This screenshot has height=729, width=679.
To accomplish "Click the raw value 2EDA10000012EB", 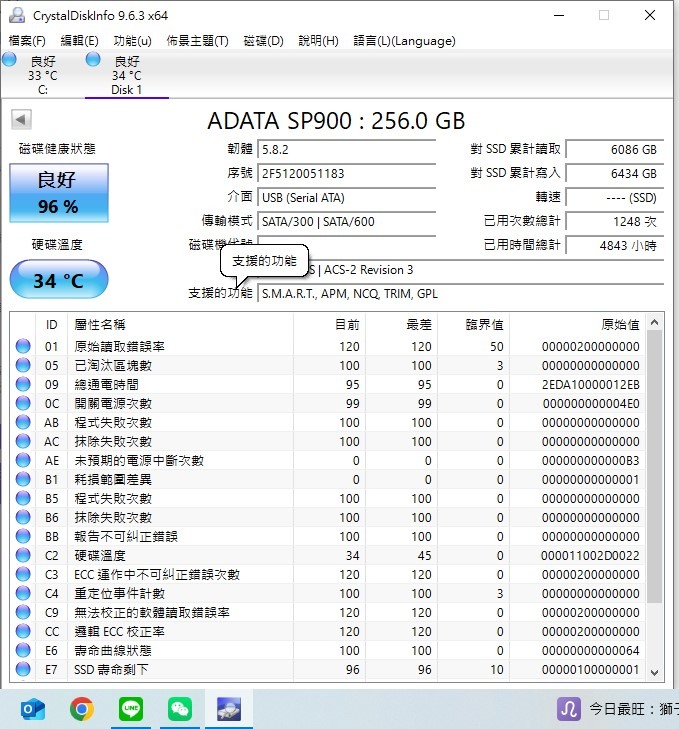I will 591,384.
